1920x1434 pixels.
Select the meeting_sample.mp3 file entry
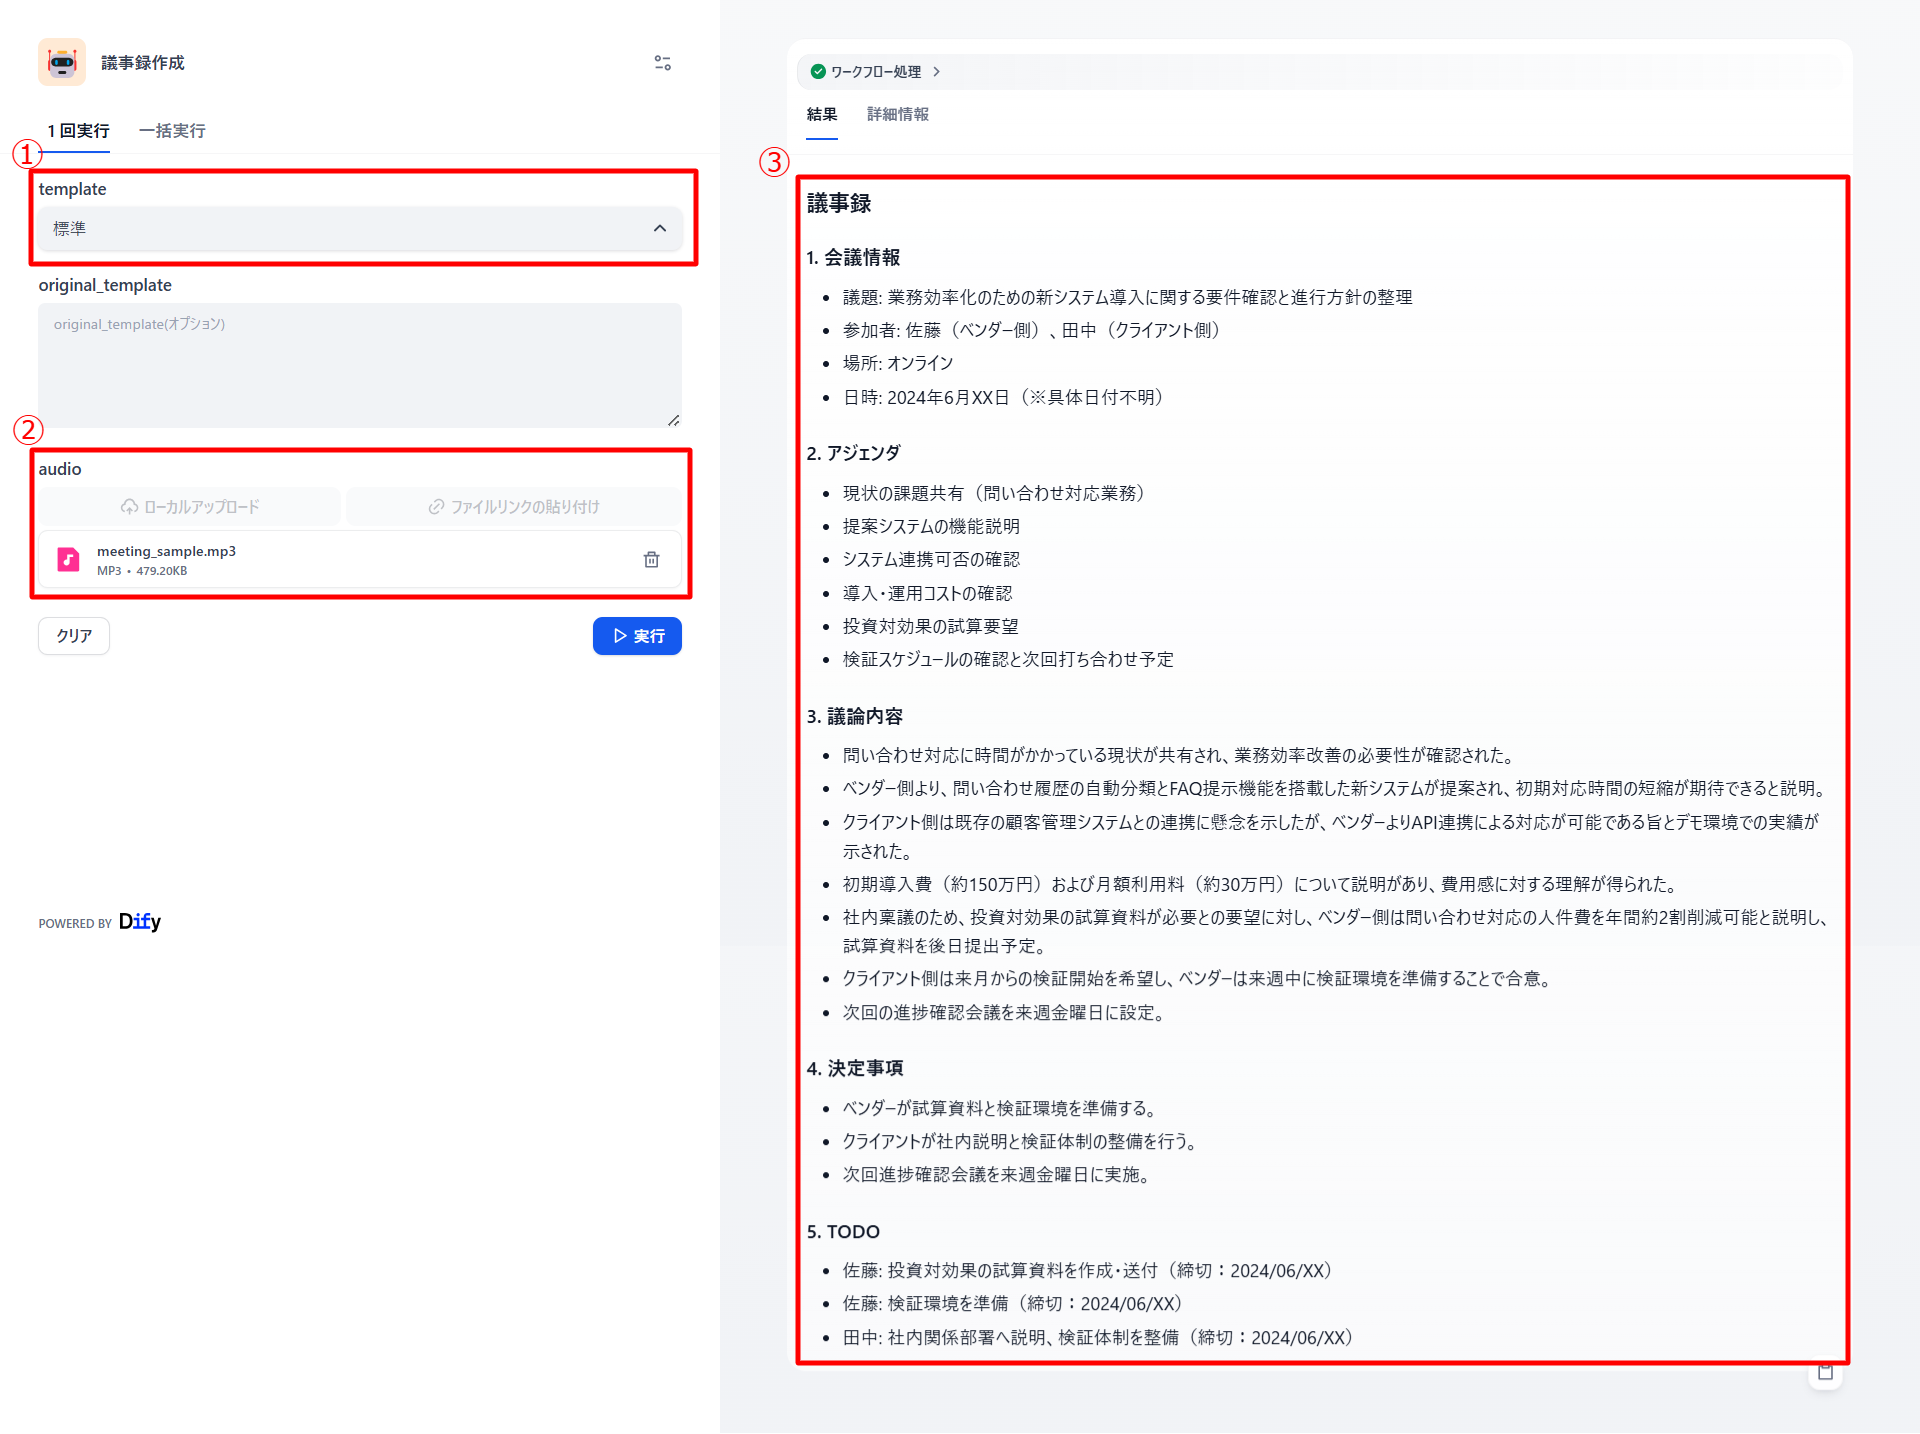(x=350, y=559)
